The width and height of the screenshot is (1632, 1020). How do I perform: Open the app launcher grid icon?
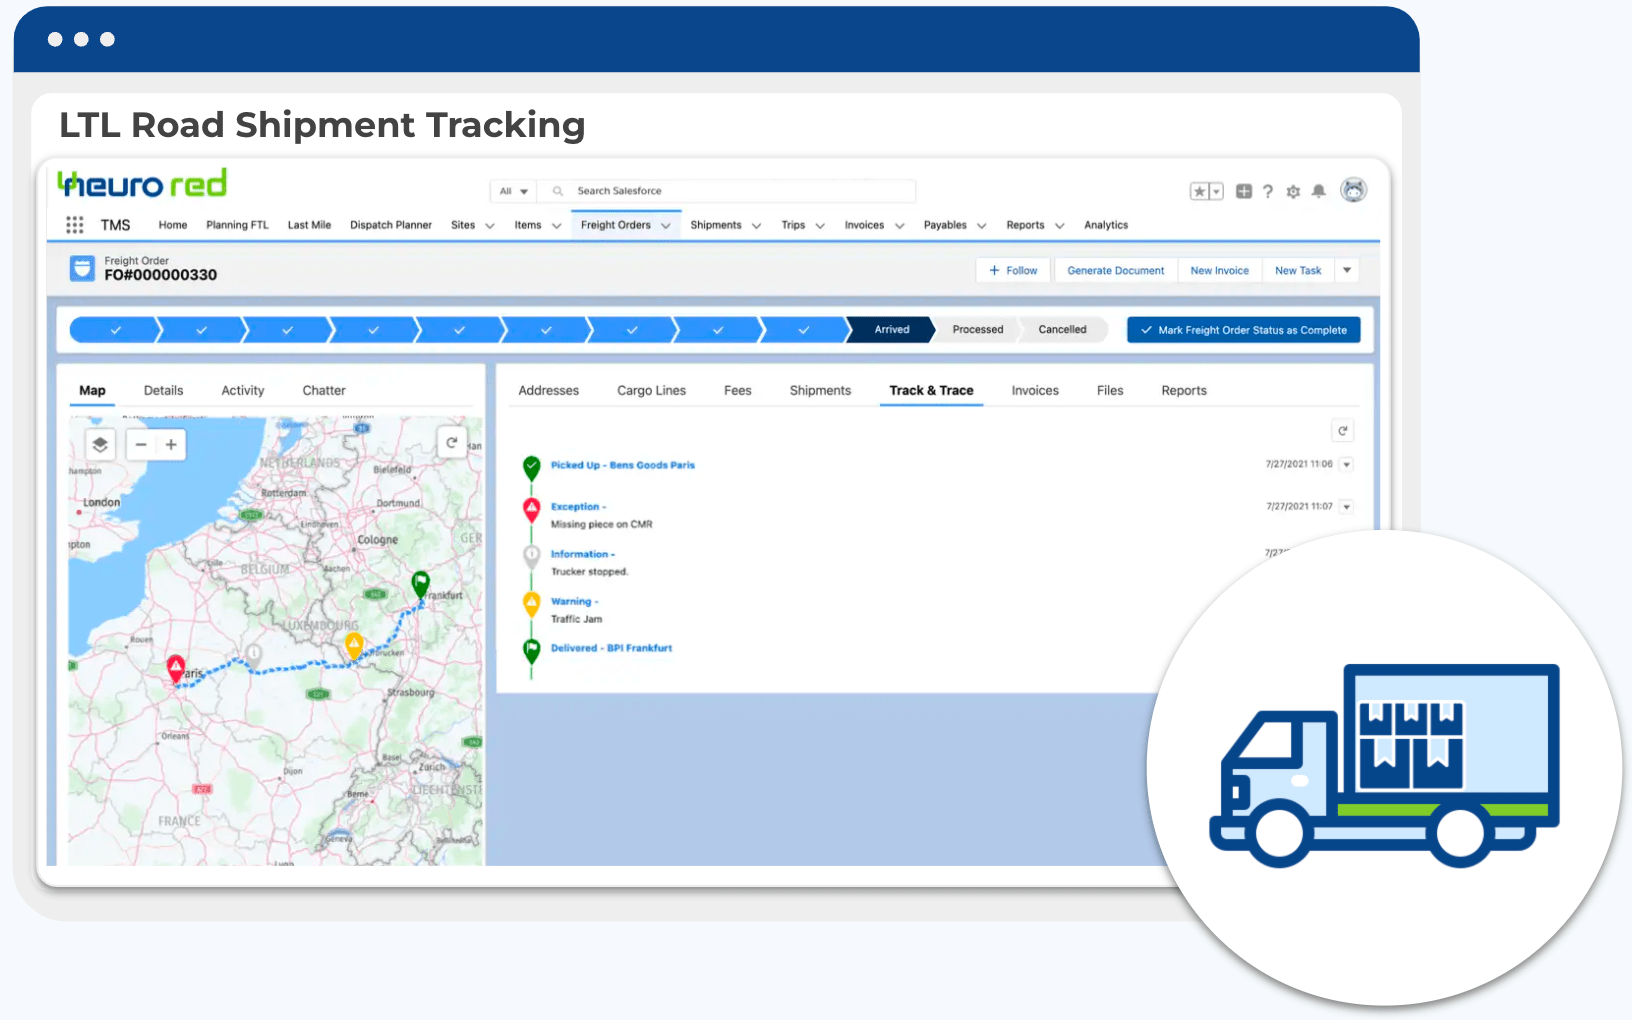point(75,225)
